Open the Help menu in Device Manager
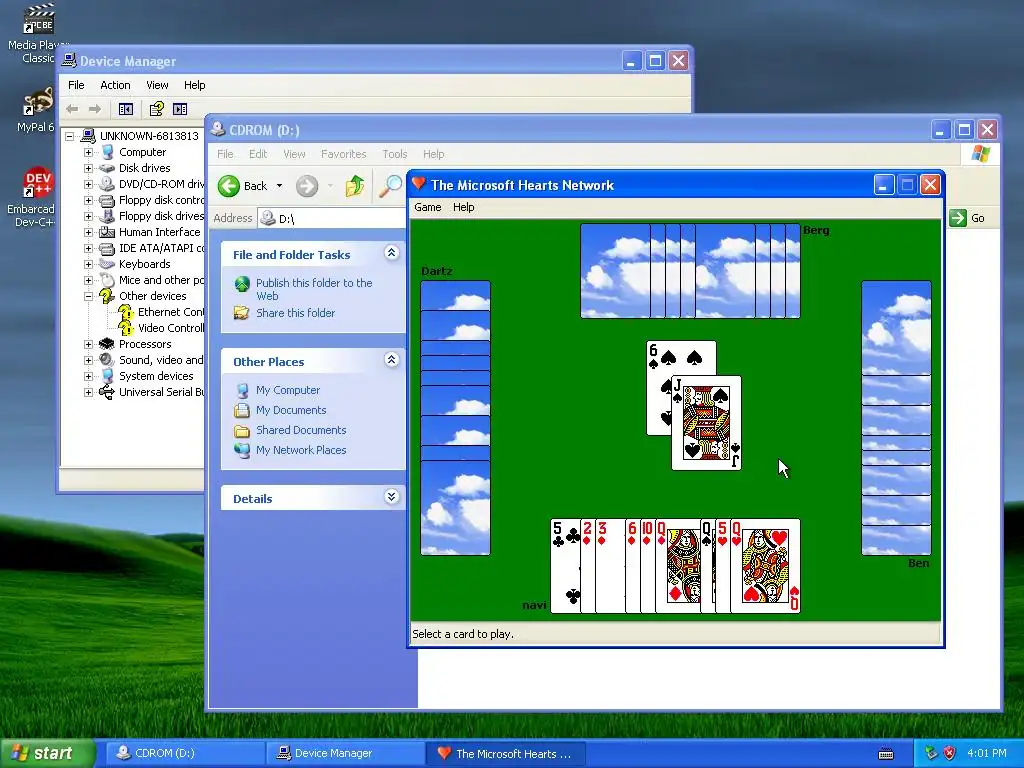Screen dimensions: 1024x768 tap(194, 85)
